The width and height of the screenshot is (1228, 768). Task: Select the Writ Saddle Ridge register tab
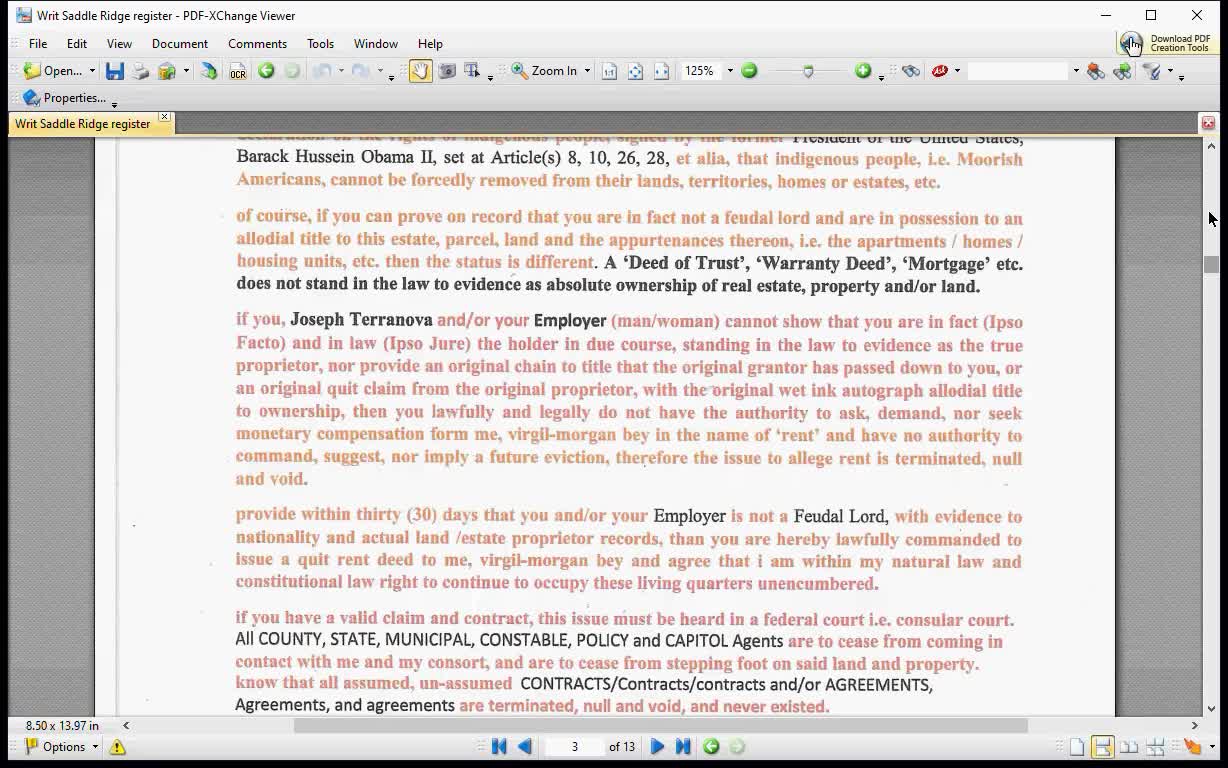click(x=83, y=124)
